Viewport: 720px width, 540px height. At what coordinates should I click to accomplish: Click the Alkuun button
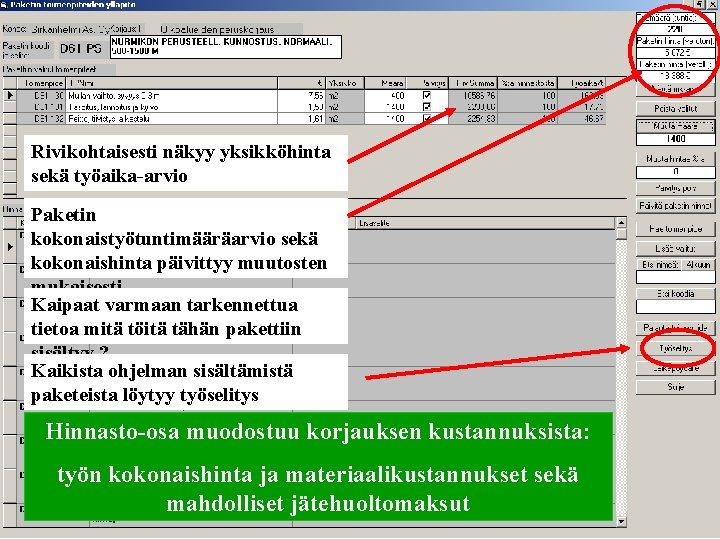pyautogui.click(x=698, y=265)
